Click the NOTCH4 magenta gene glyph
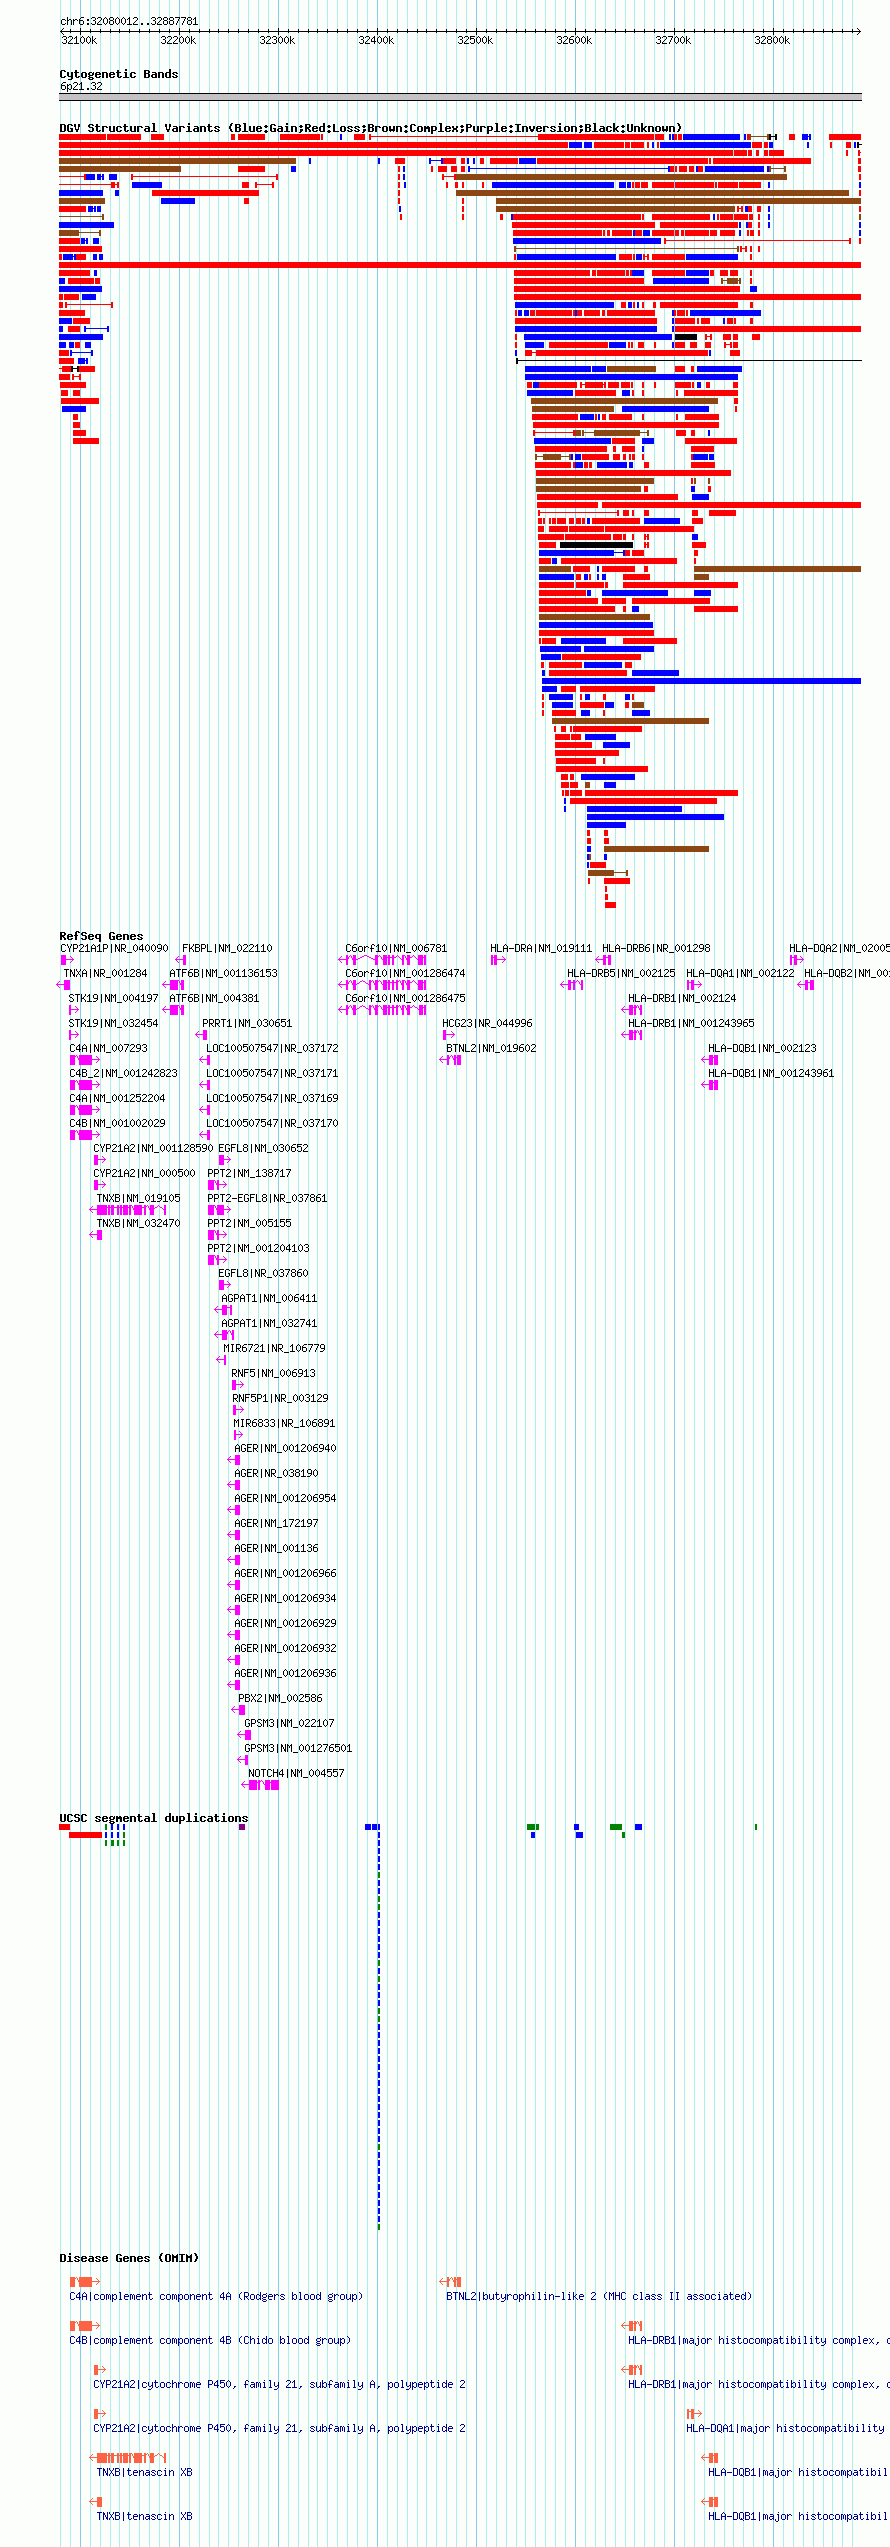This screenshot has height=2547, width=890. tap(262, 1785)
